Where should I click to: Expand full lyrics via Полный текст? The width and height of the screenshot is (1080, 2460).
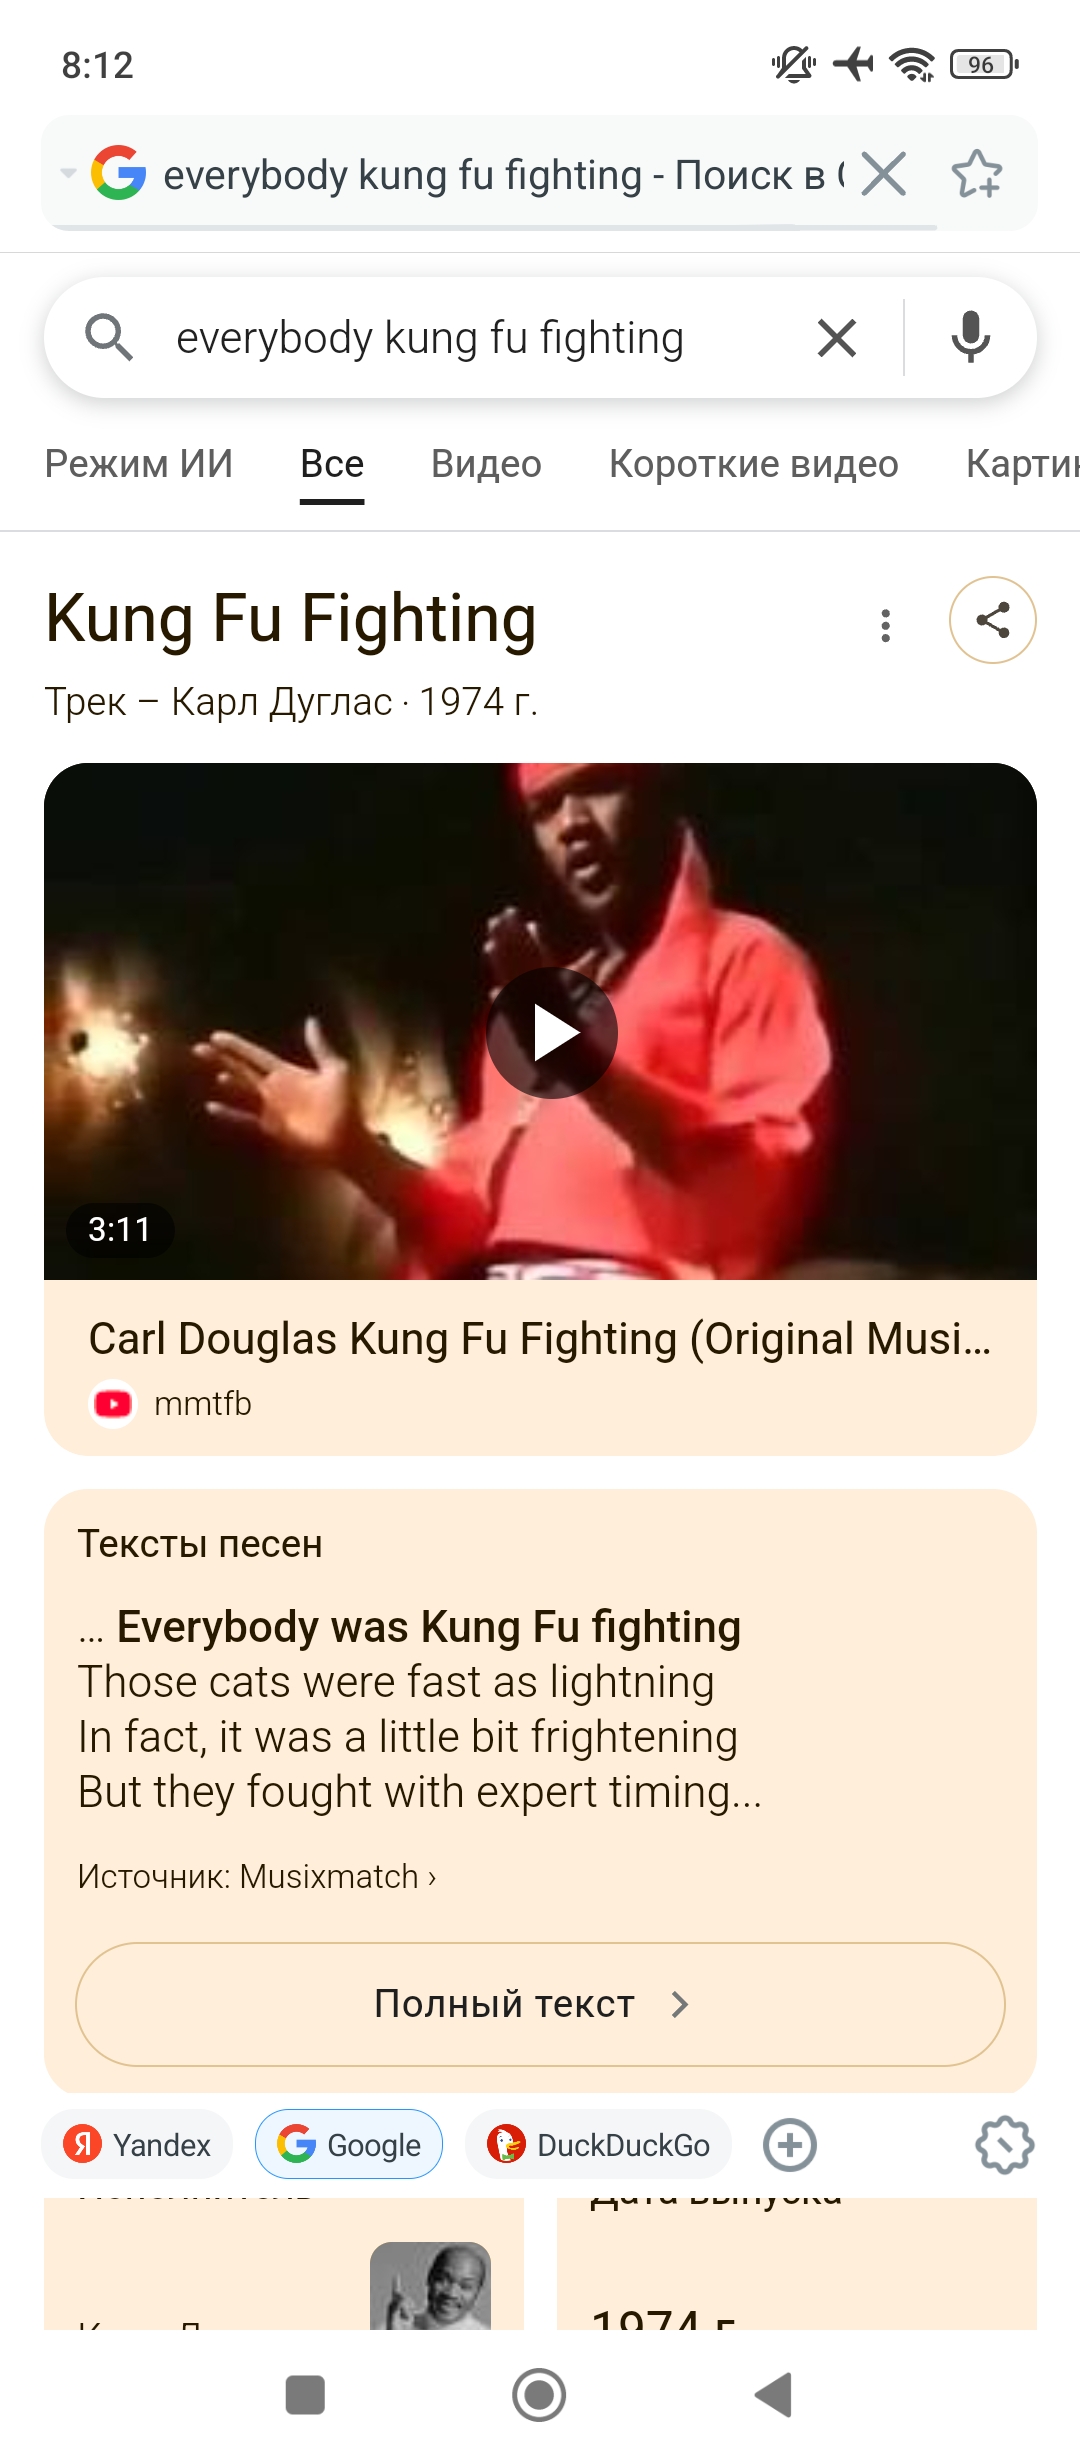click(x=540, y=2005)
